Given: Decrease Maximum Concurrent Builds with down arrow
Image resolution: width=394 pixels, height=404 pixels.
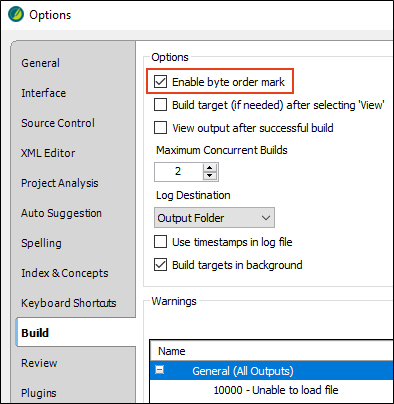Looking at the screenshot, I should tap(210, 176).
